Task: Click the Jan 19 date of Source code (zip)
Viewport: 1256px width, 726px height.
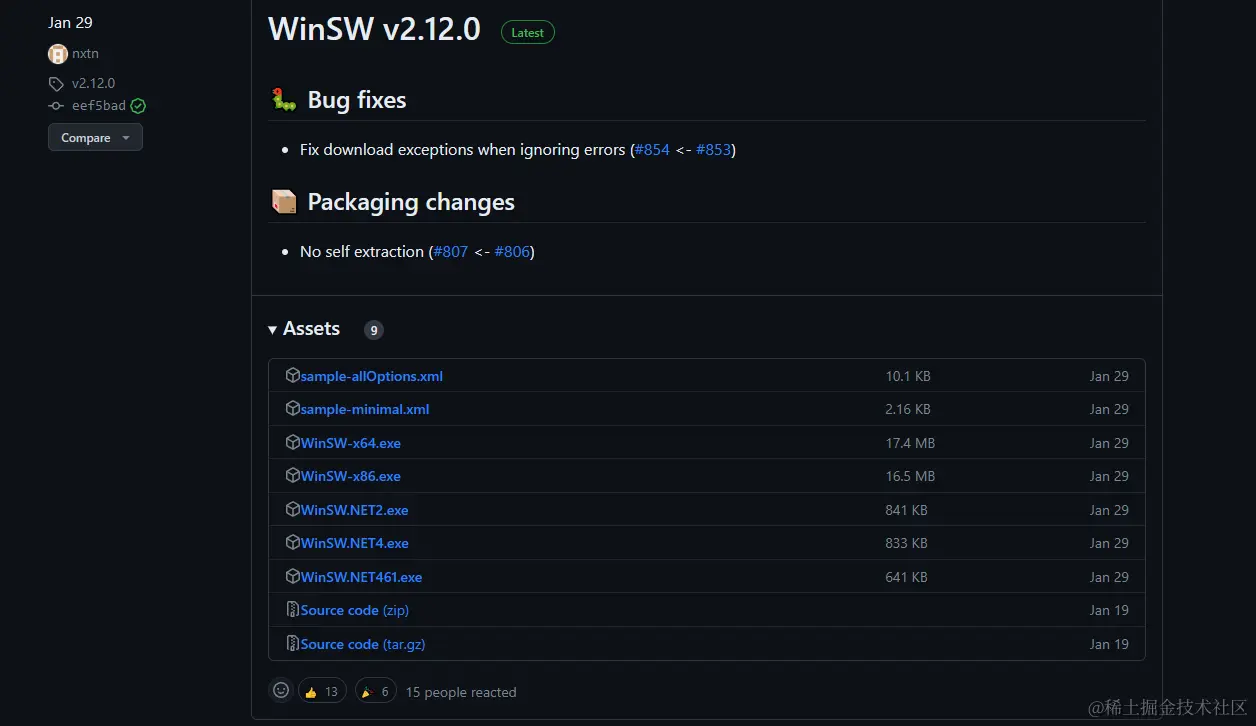Action: click(1109, 611)
